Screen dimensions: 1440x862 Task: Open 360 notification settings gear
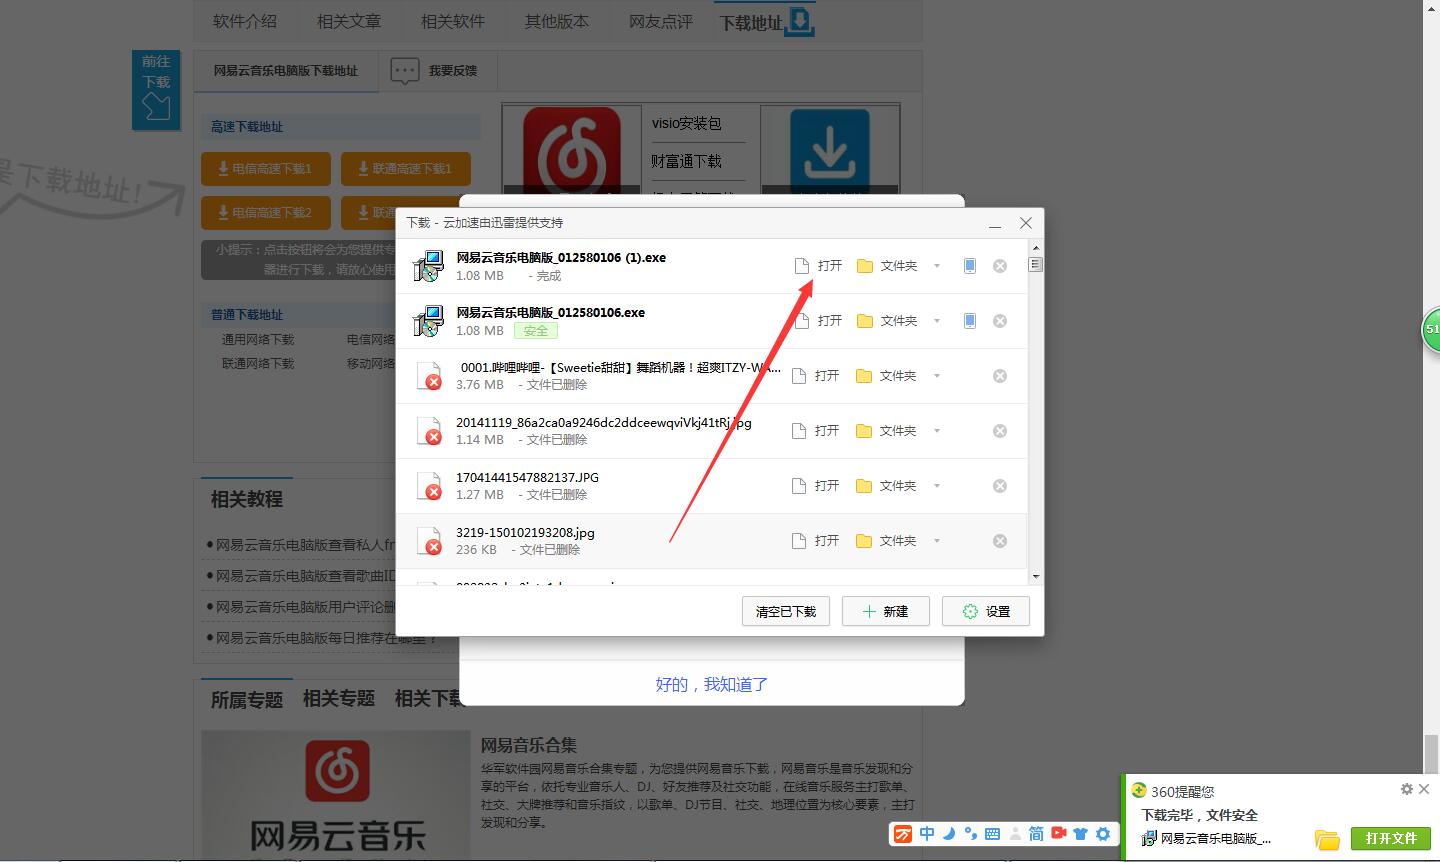point(1407,789)
